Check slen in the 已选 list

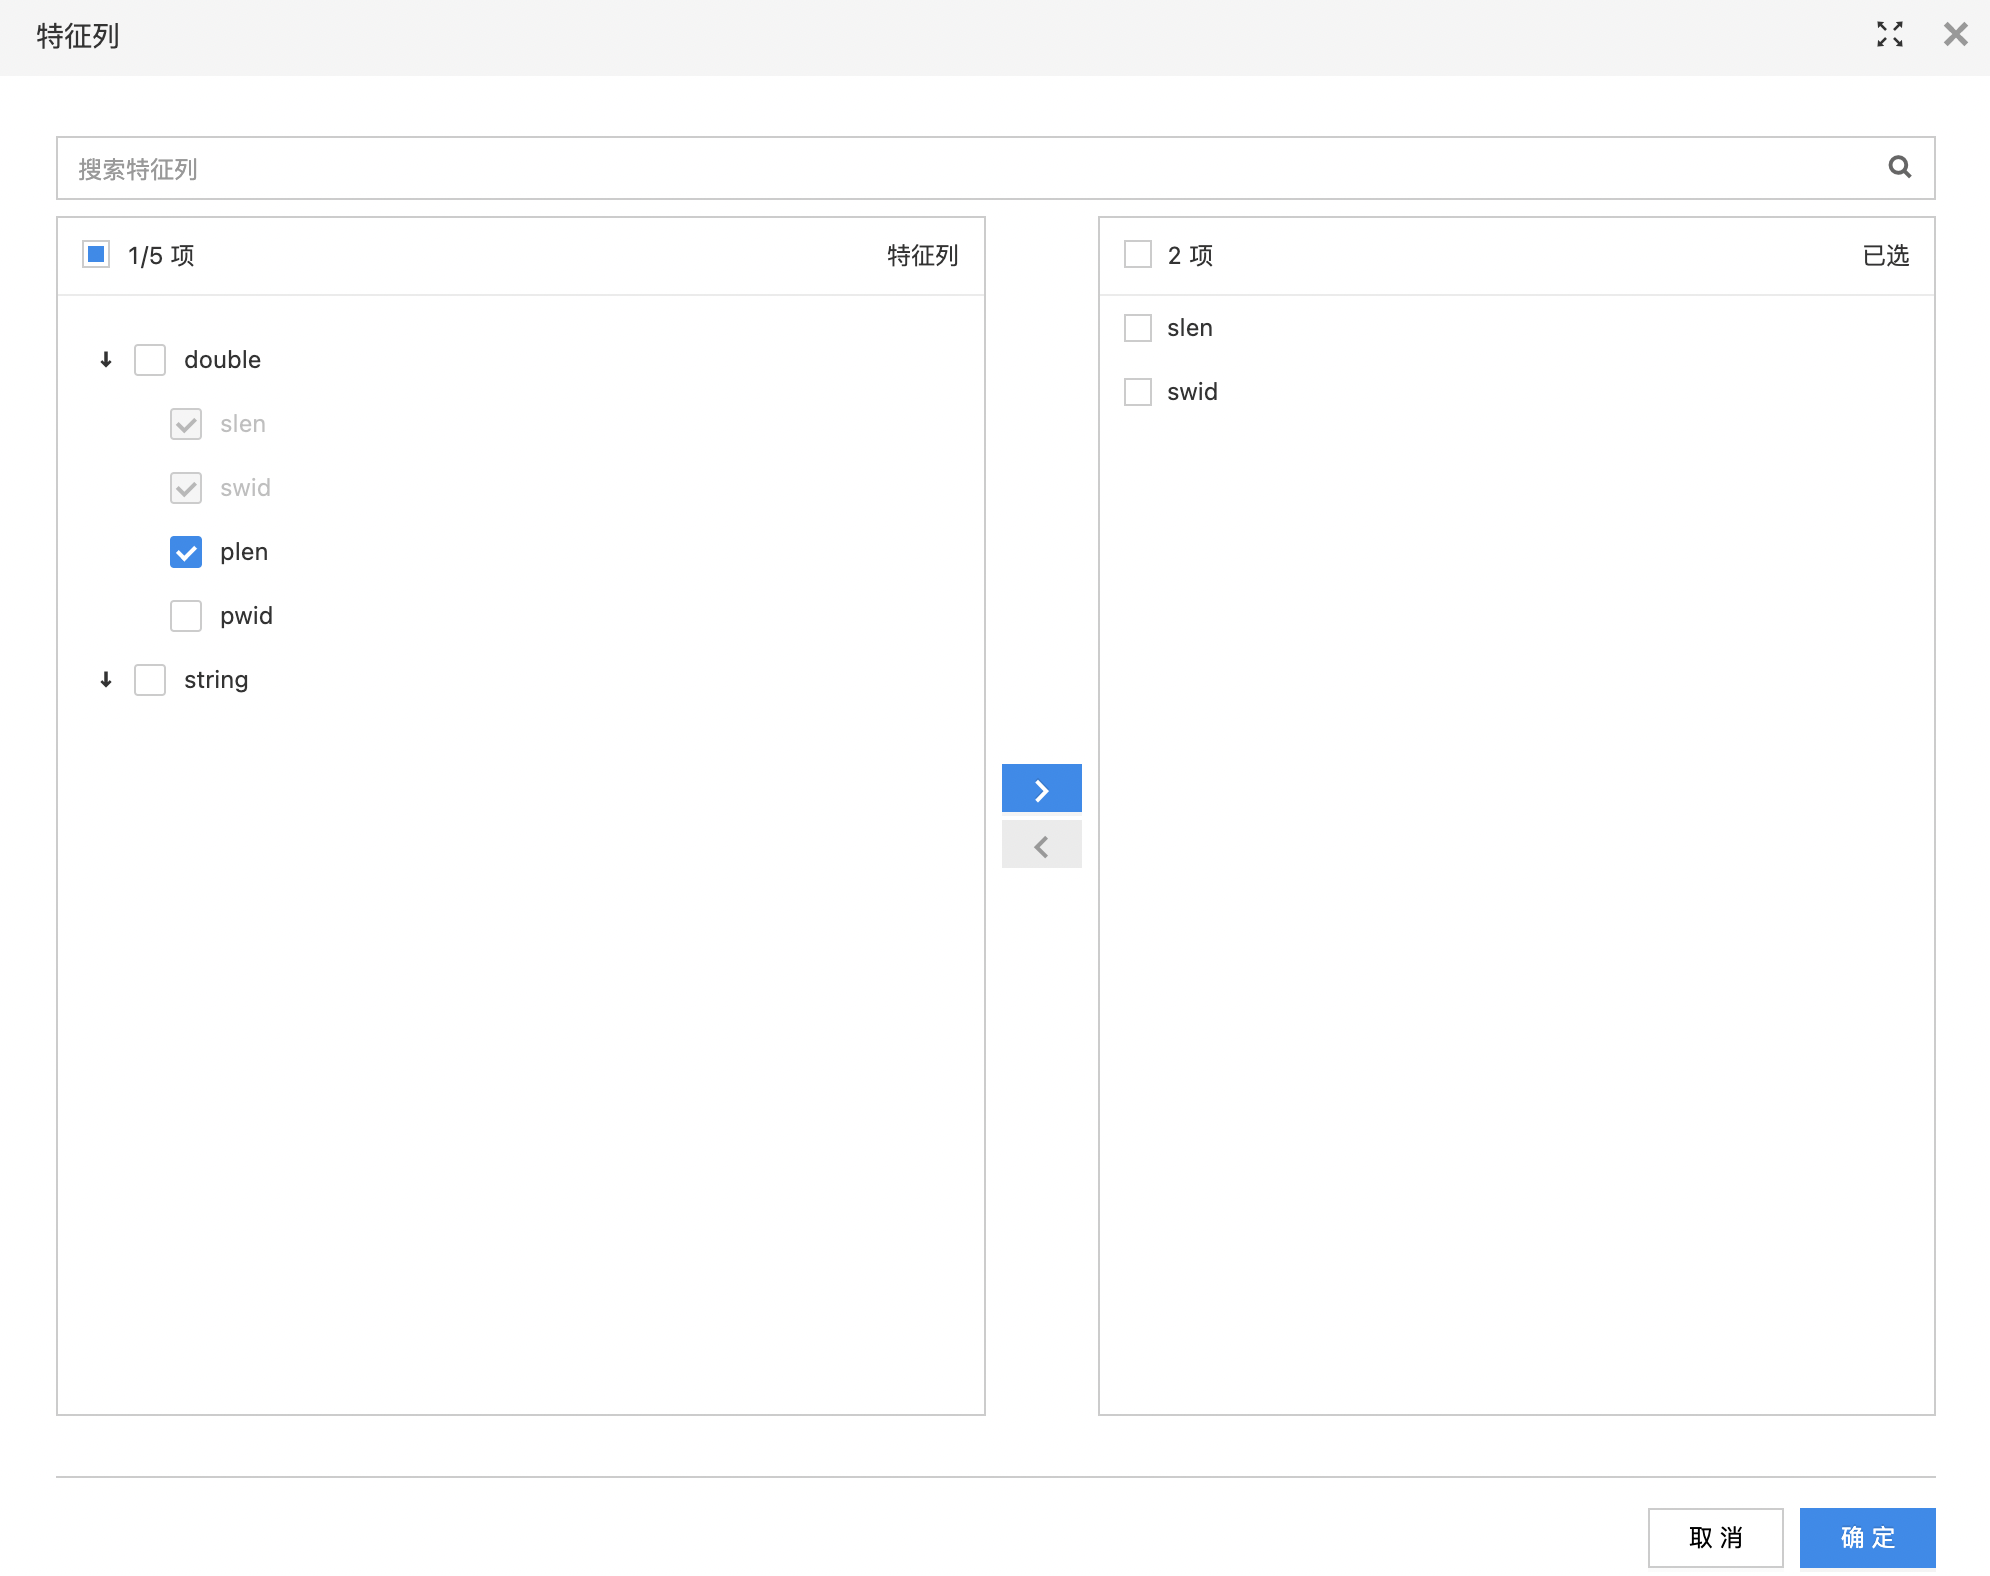click(x=1138, y=328)
